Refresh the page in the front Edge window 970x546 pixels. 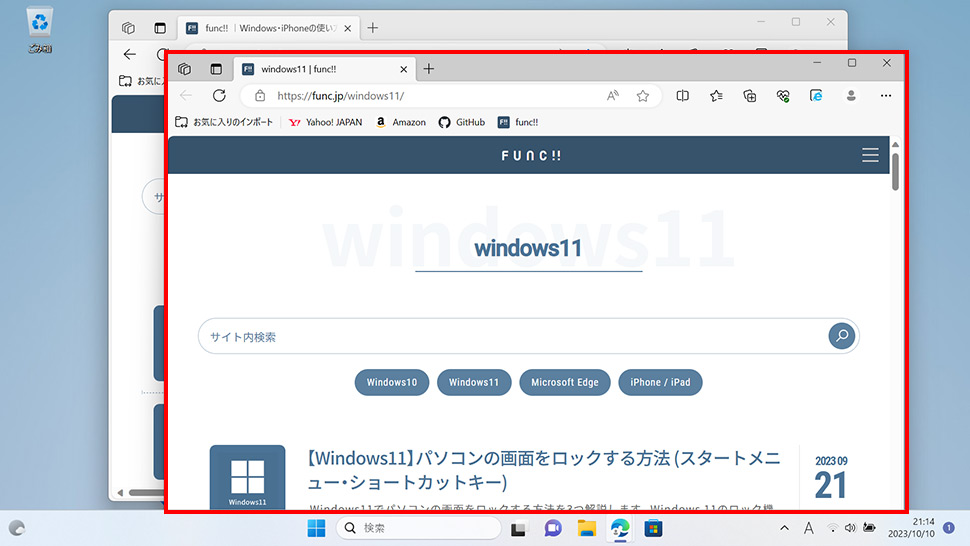point(219,96)
